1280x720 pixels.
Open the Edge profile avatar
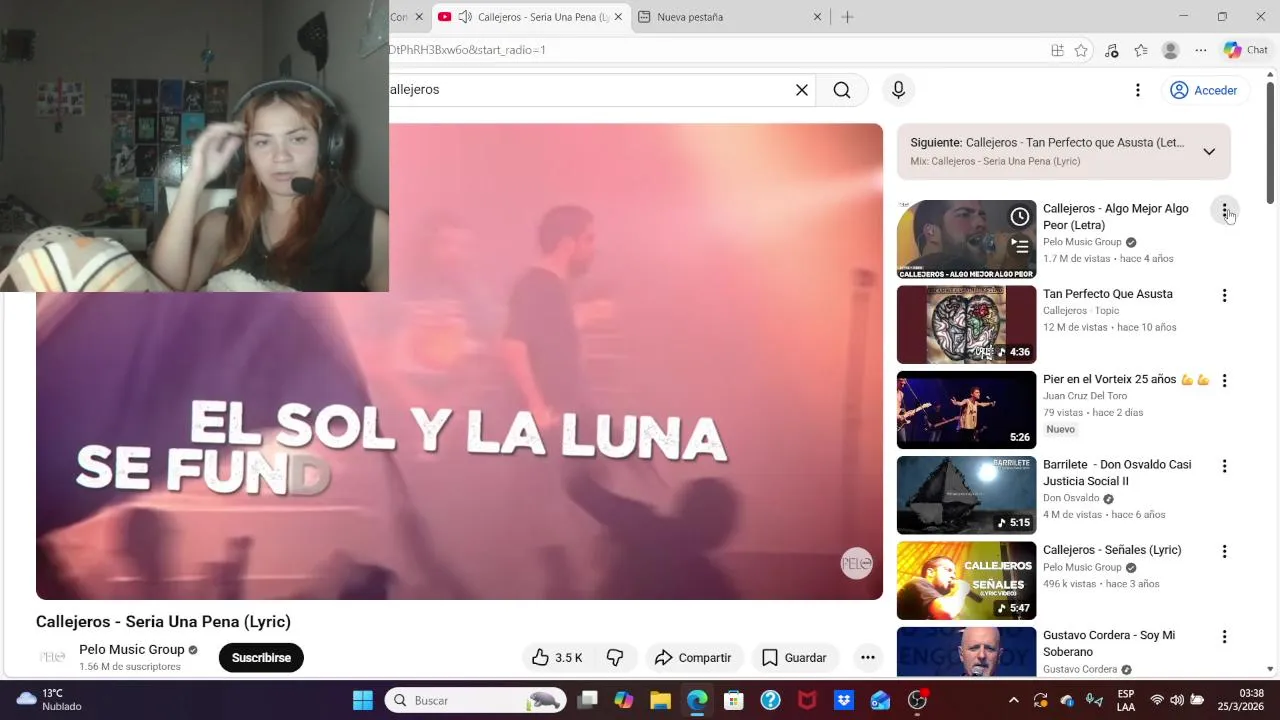coord(1171,50)
